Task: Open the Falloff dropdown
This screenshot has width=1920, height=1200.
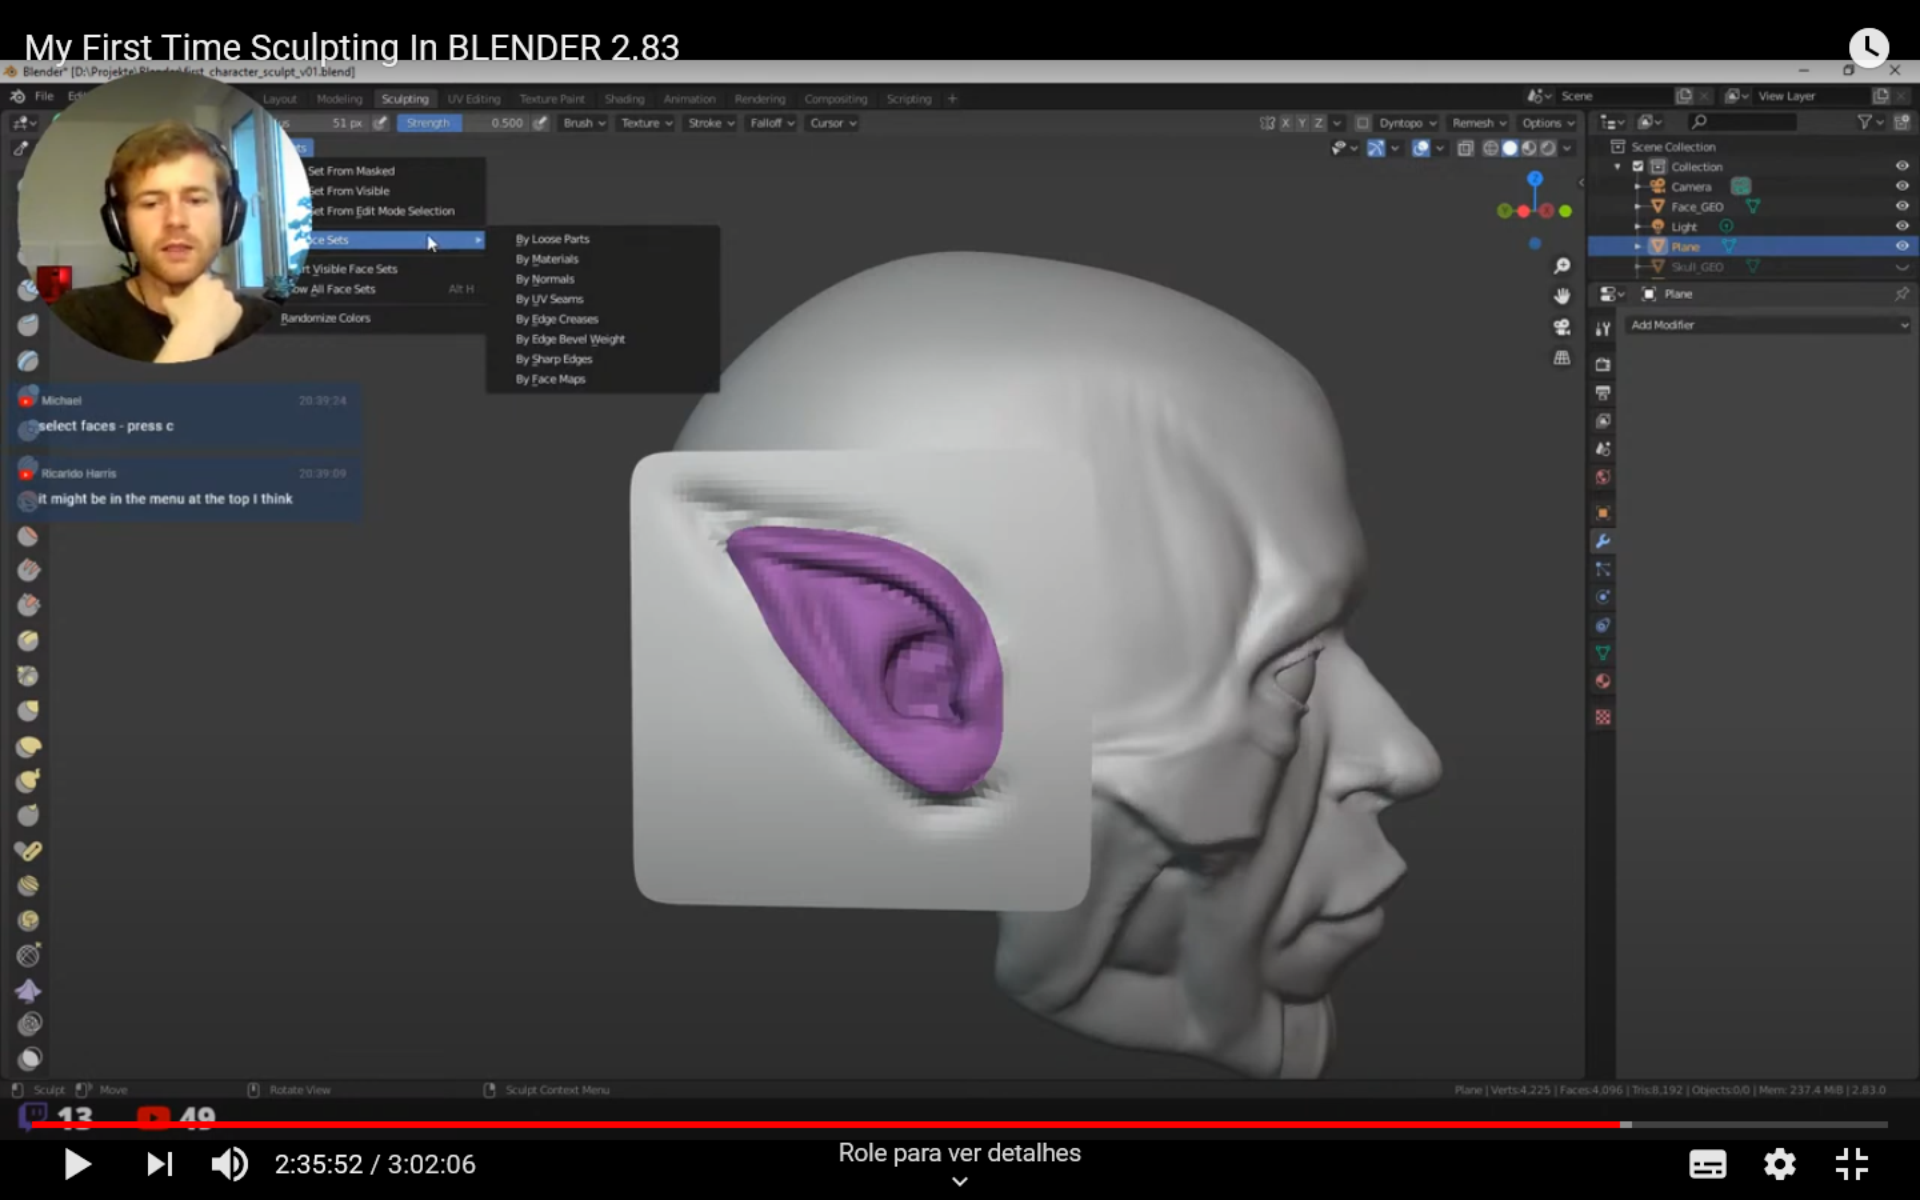Action: click(x=772, y=123)
